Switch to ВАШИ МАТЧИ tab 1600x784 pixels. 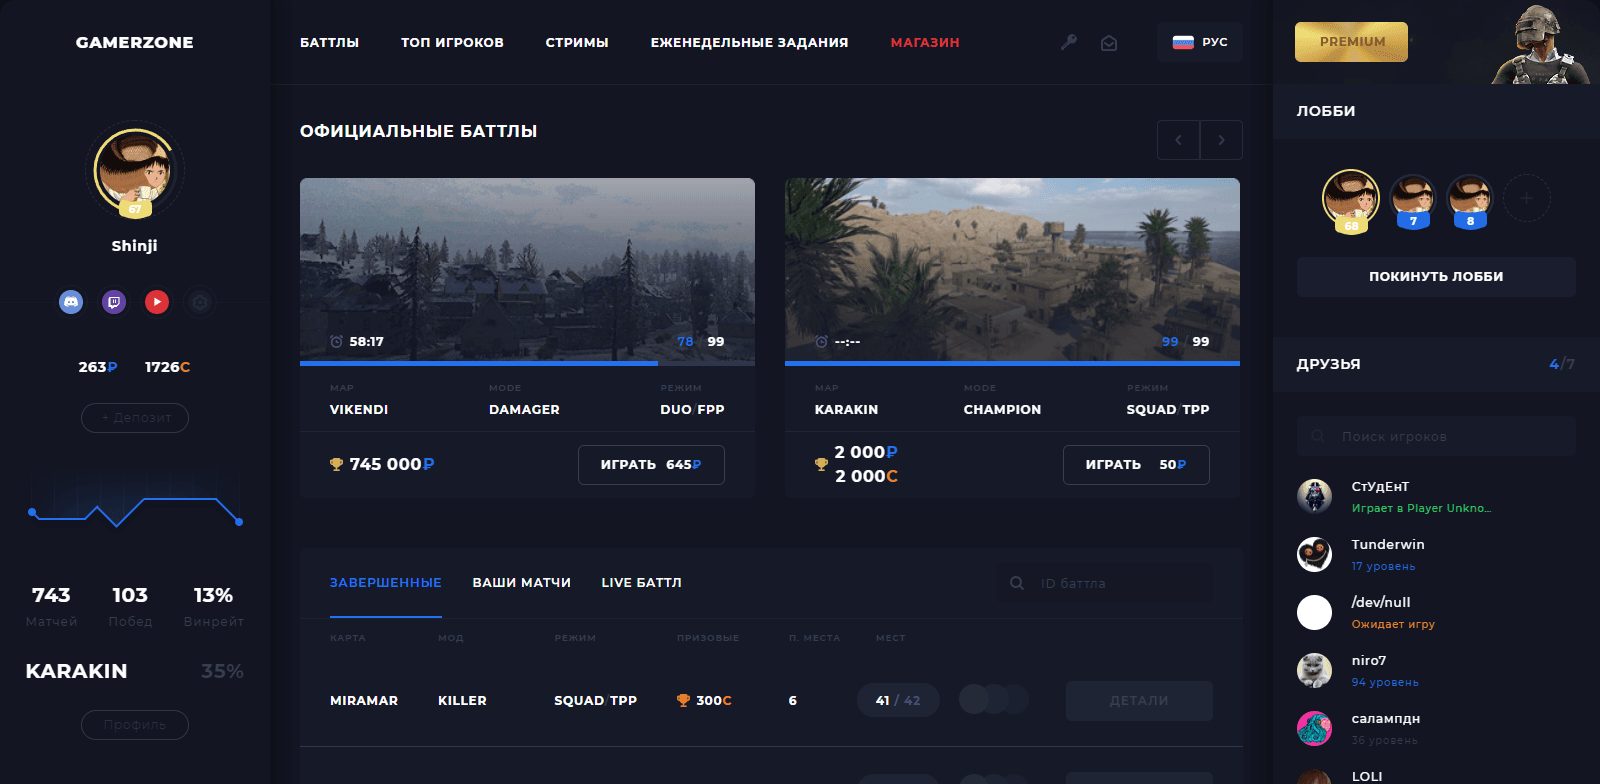[522, 582]
